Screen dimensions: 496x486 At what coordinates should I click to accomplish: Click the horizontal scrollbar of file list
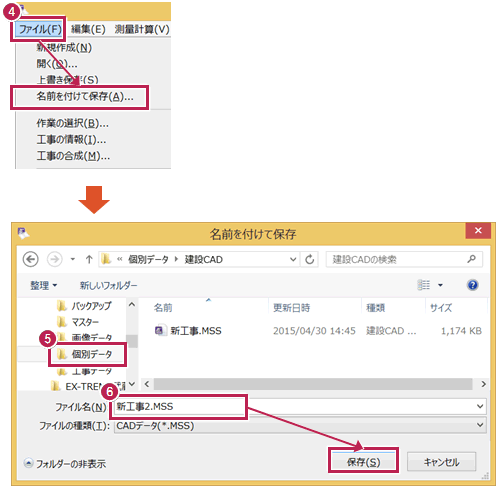(x=313, y=384)
